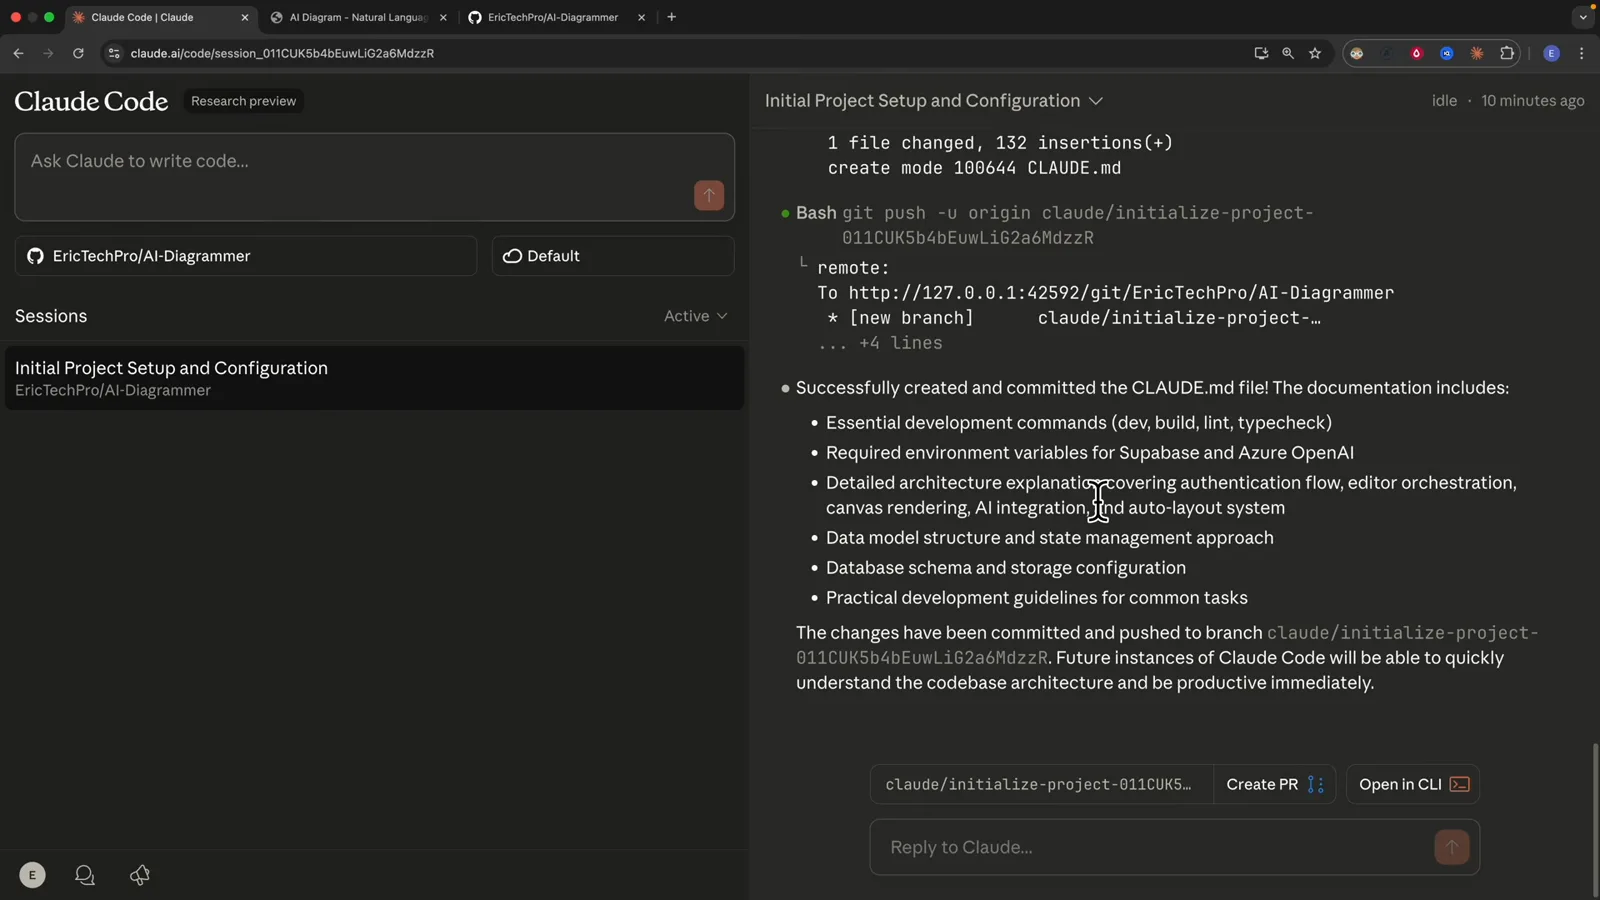Click the conversation scrollbar thumb

pyautogui.click(x=1594, y=820)
